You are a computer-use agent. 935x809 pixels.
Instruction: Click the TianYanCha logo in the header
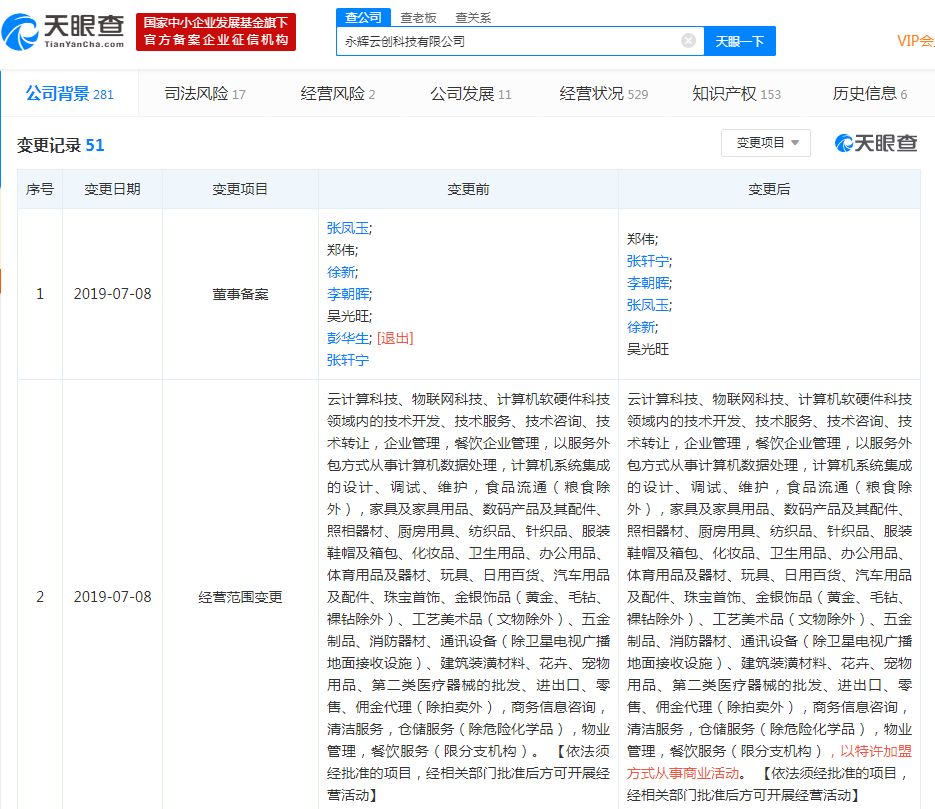pyautogui.click(x=63, y=32)
